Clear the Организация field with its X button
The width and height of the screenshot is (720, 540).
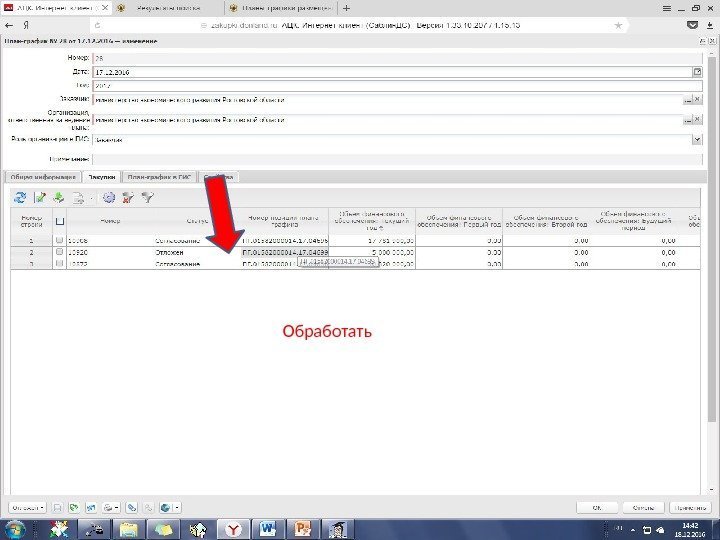tap(697, 120)
